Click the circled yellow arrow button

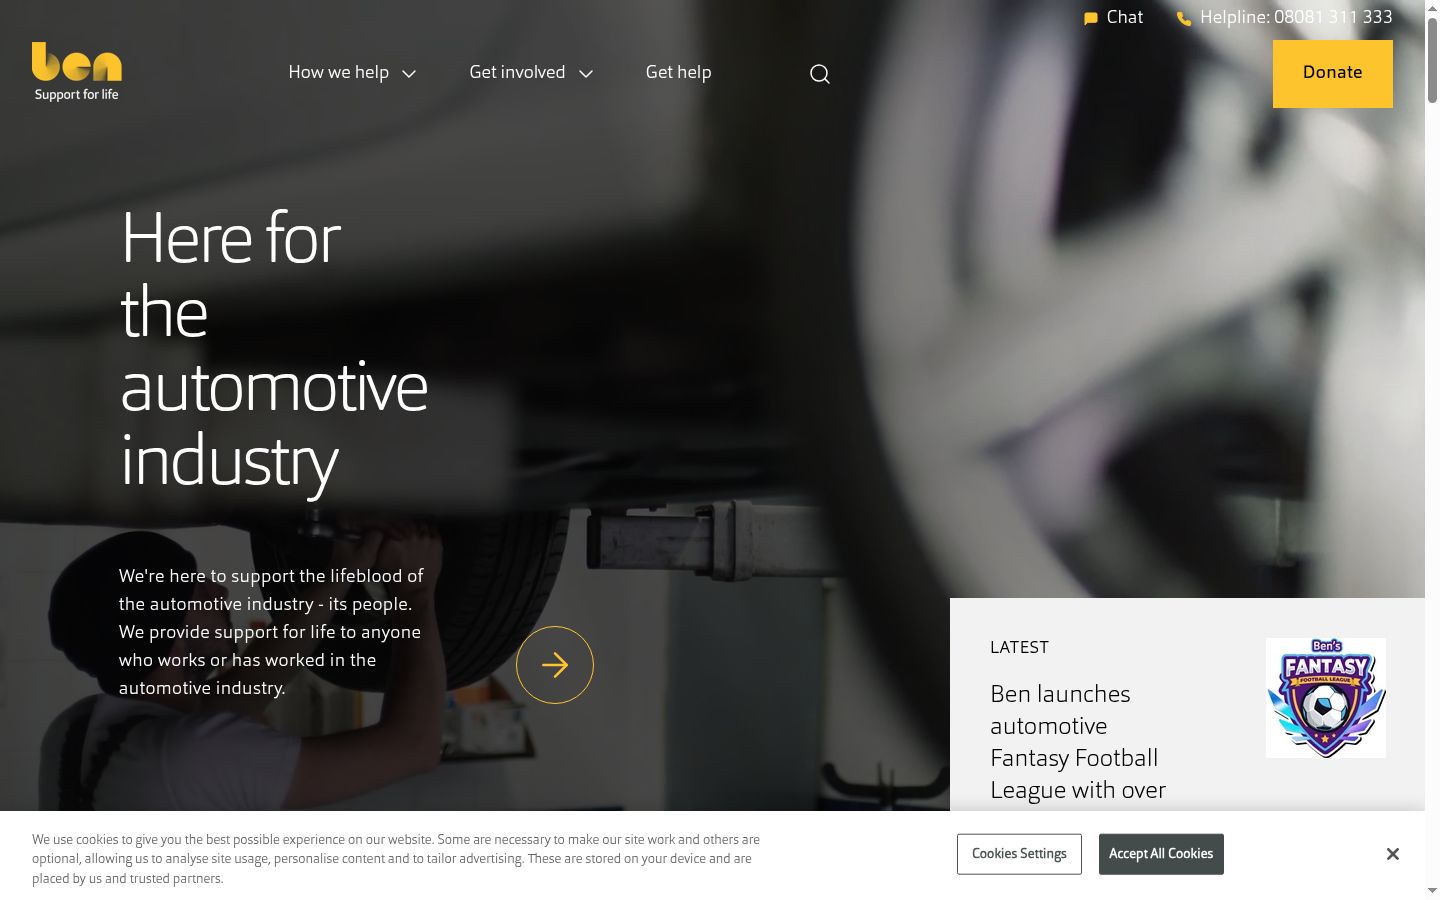point(555,665)
